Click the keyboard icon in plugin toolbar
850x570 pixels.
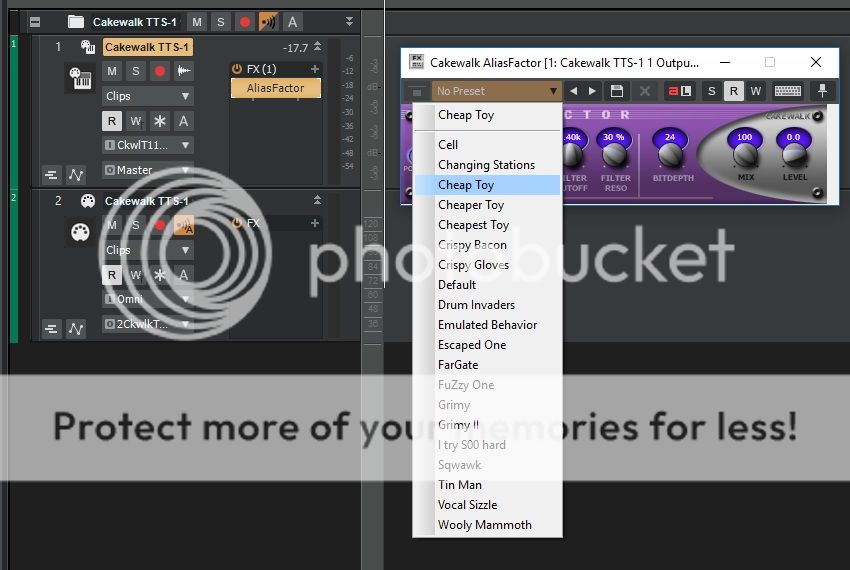(x=788, y=91)
